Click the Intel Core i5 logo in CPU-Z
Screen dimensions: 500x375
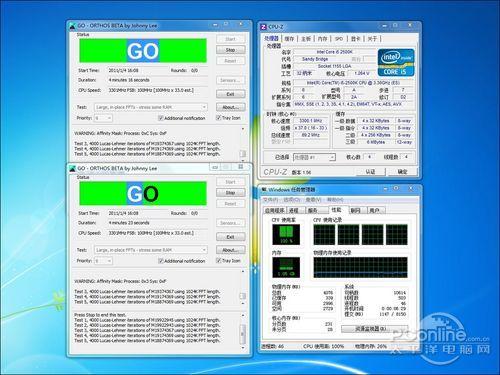(396, 62)
